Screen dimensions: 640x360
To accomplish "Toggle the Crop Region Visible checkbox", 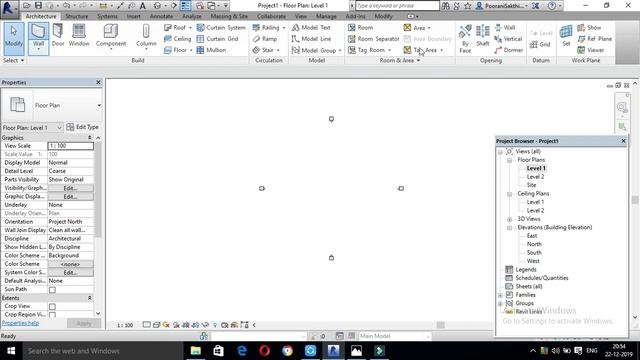I will pyautogui.click(x=52, y=315).
